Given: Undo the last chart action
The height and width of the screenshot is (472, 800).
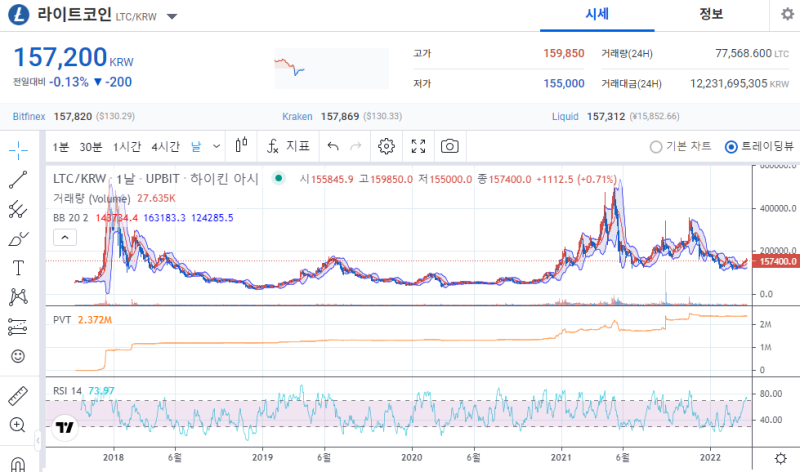Looking at the screenshot, I should [x=333, y=146].
